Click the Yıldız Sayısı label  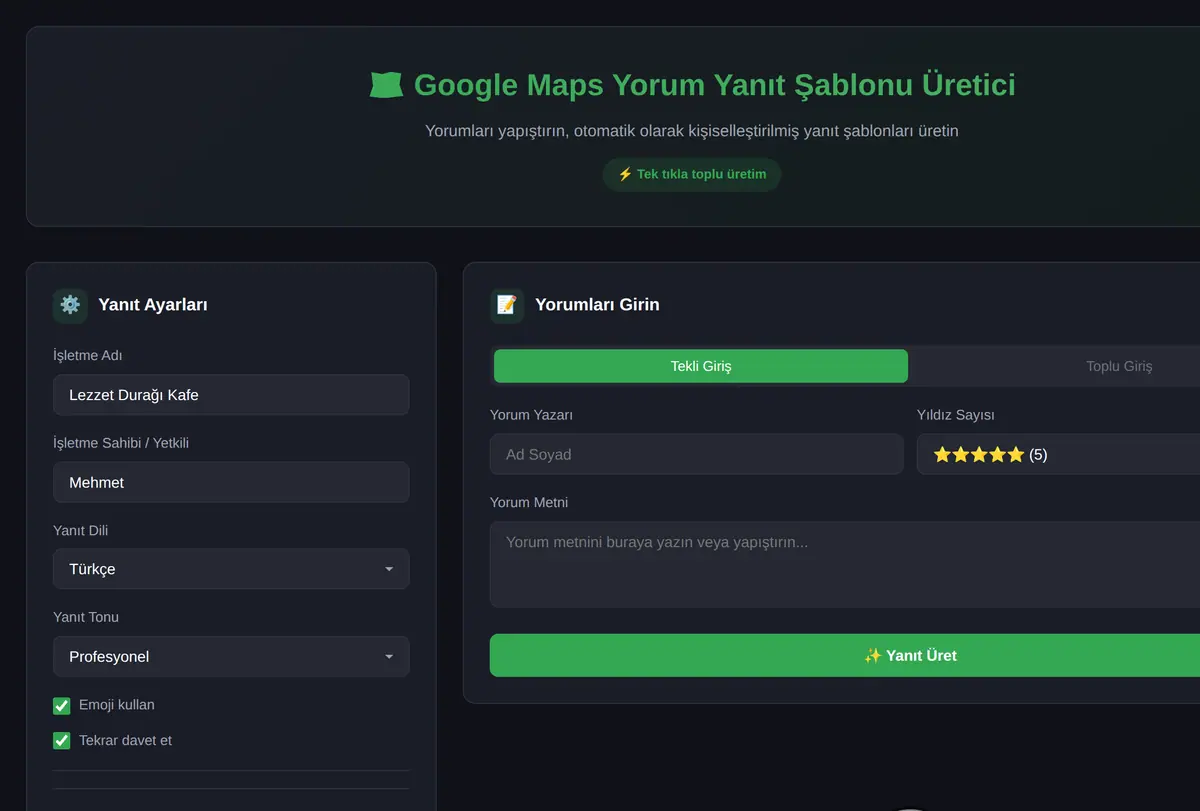[956, 415]
